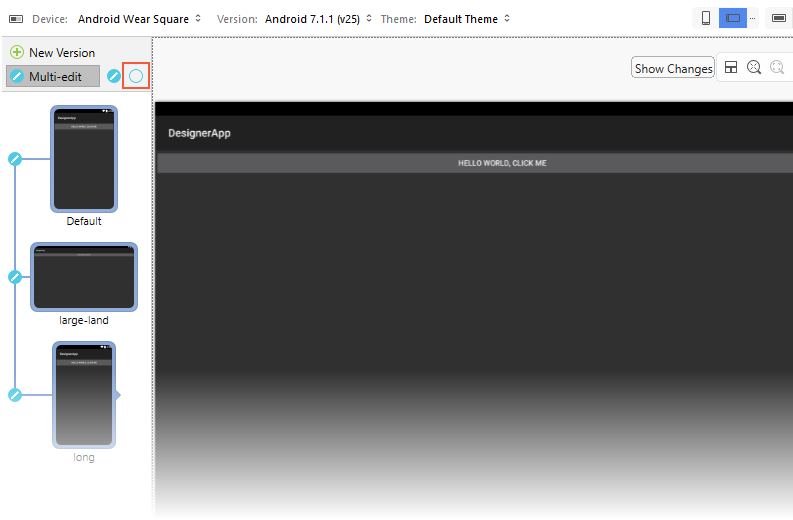Click the magnifier zoom icon with arrows

754,67
